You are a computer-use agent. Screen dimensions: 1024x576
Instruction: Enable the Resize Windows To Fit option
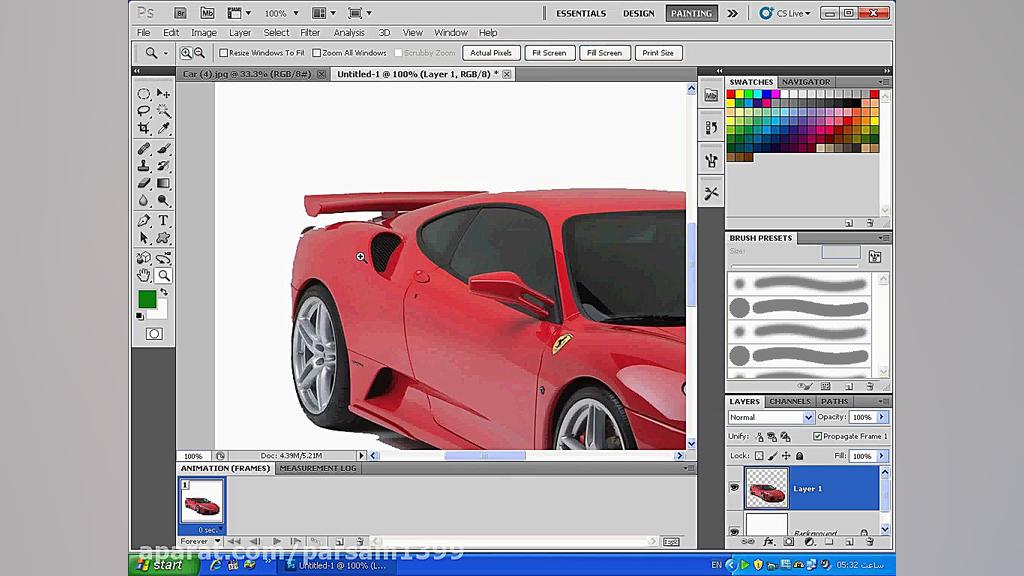222,52
